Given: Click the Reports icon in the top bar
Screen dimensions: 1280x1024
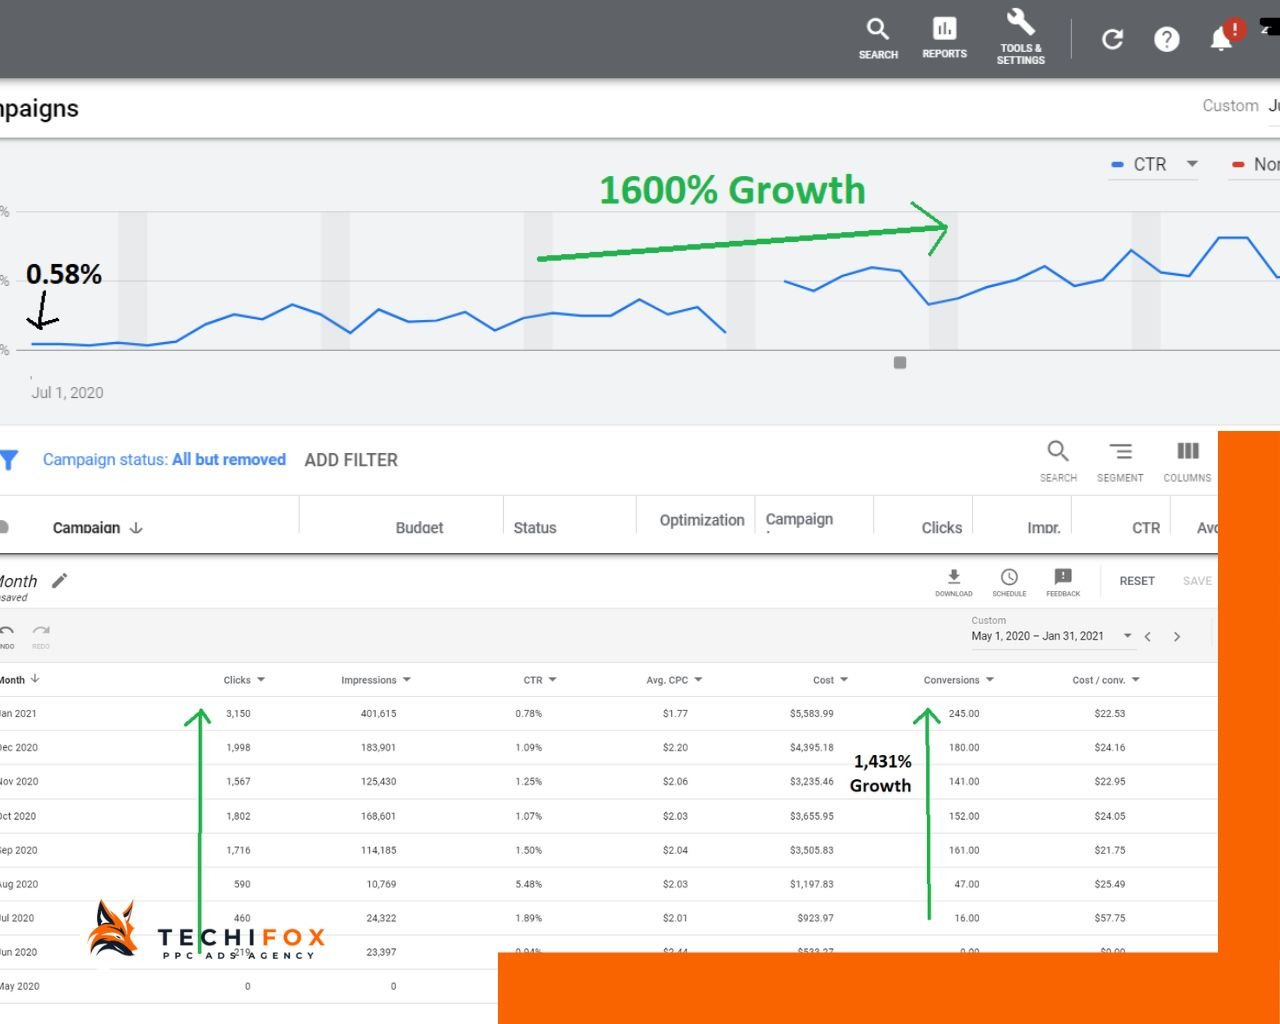Looking at the screenshot, I should click(x=944, y=38).
